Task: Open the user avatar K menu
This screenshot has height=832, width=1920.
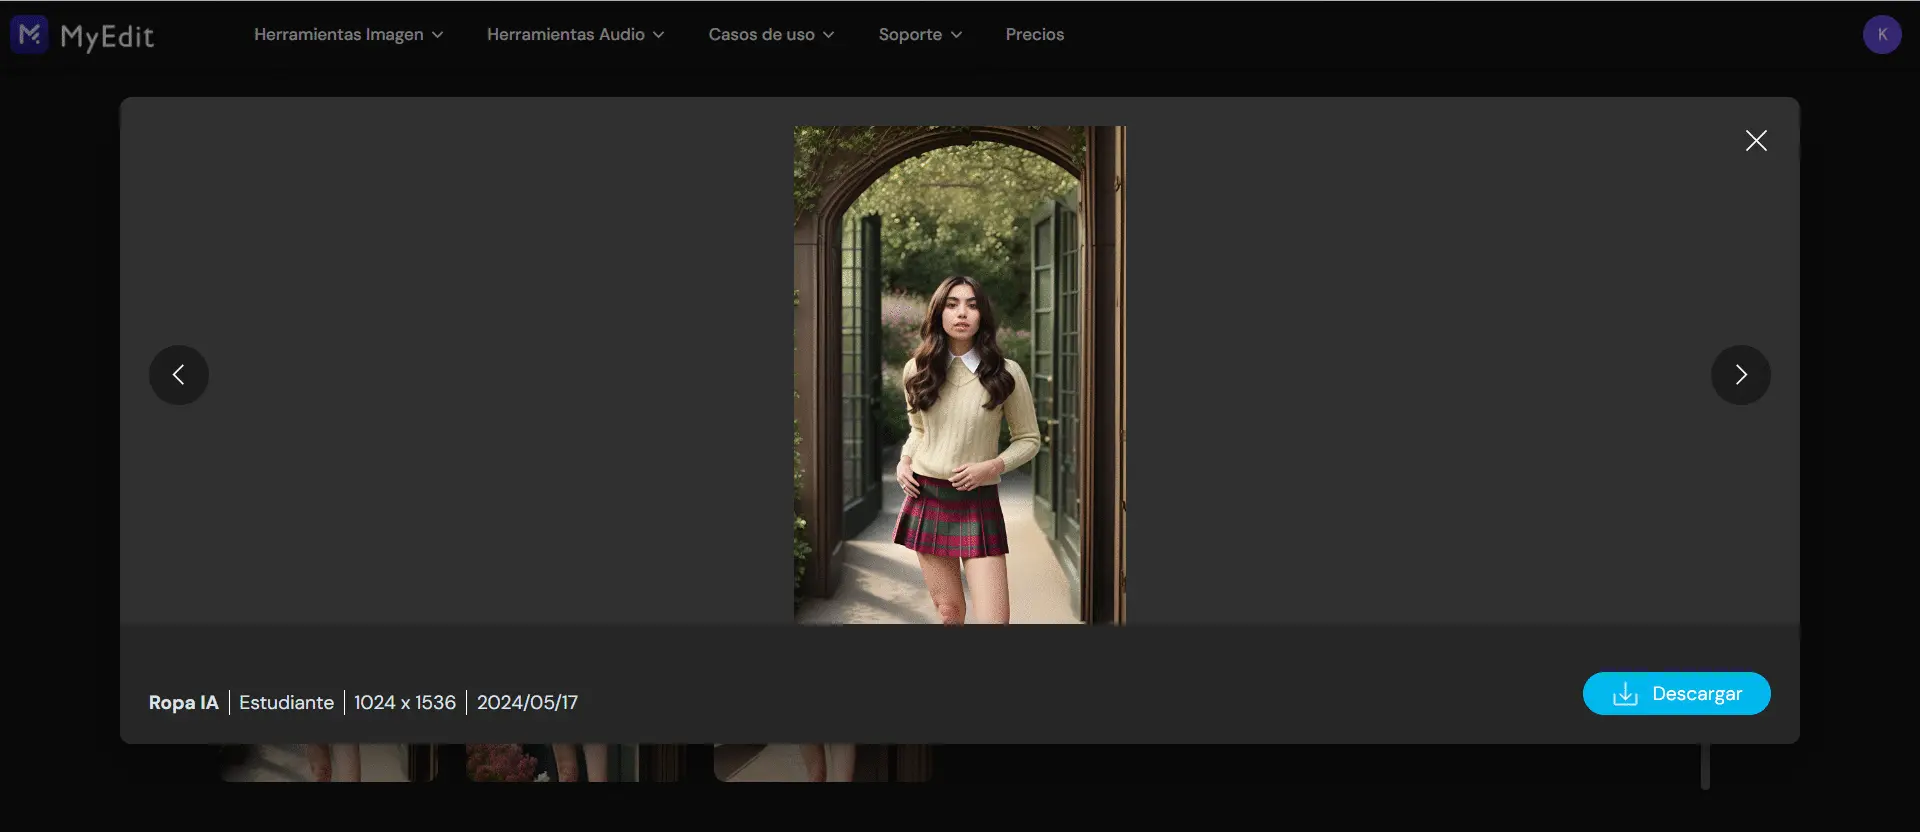Action: tap(1881, 35)
